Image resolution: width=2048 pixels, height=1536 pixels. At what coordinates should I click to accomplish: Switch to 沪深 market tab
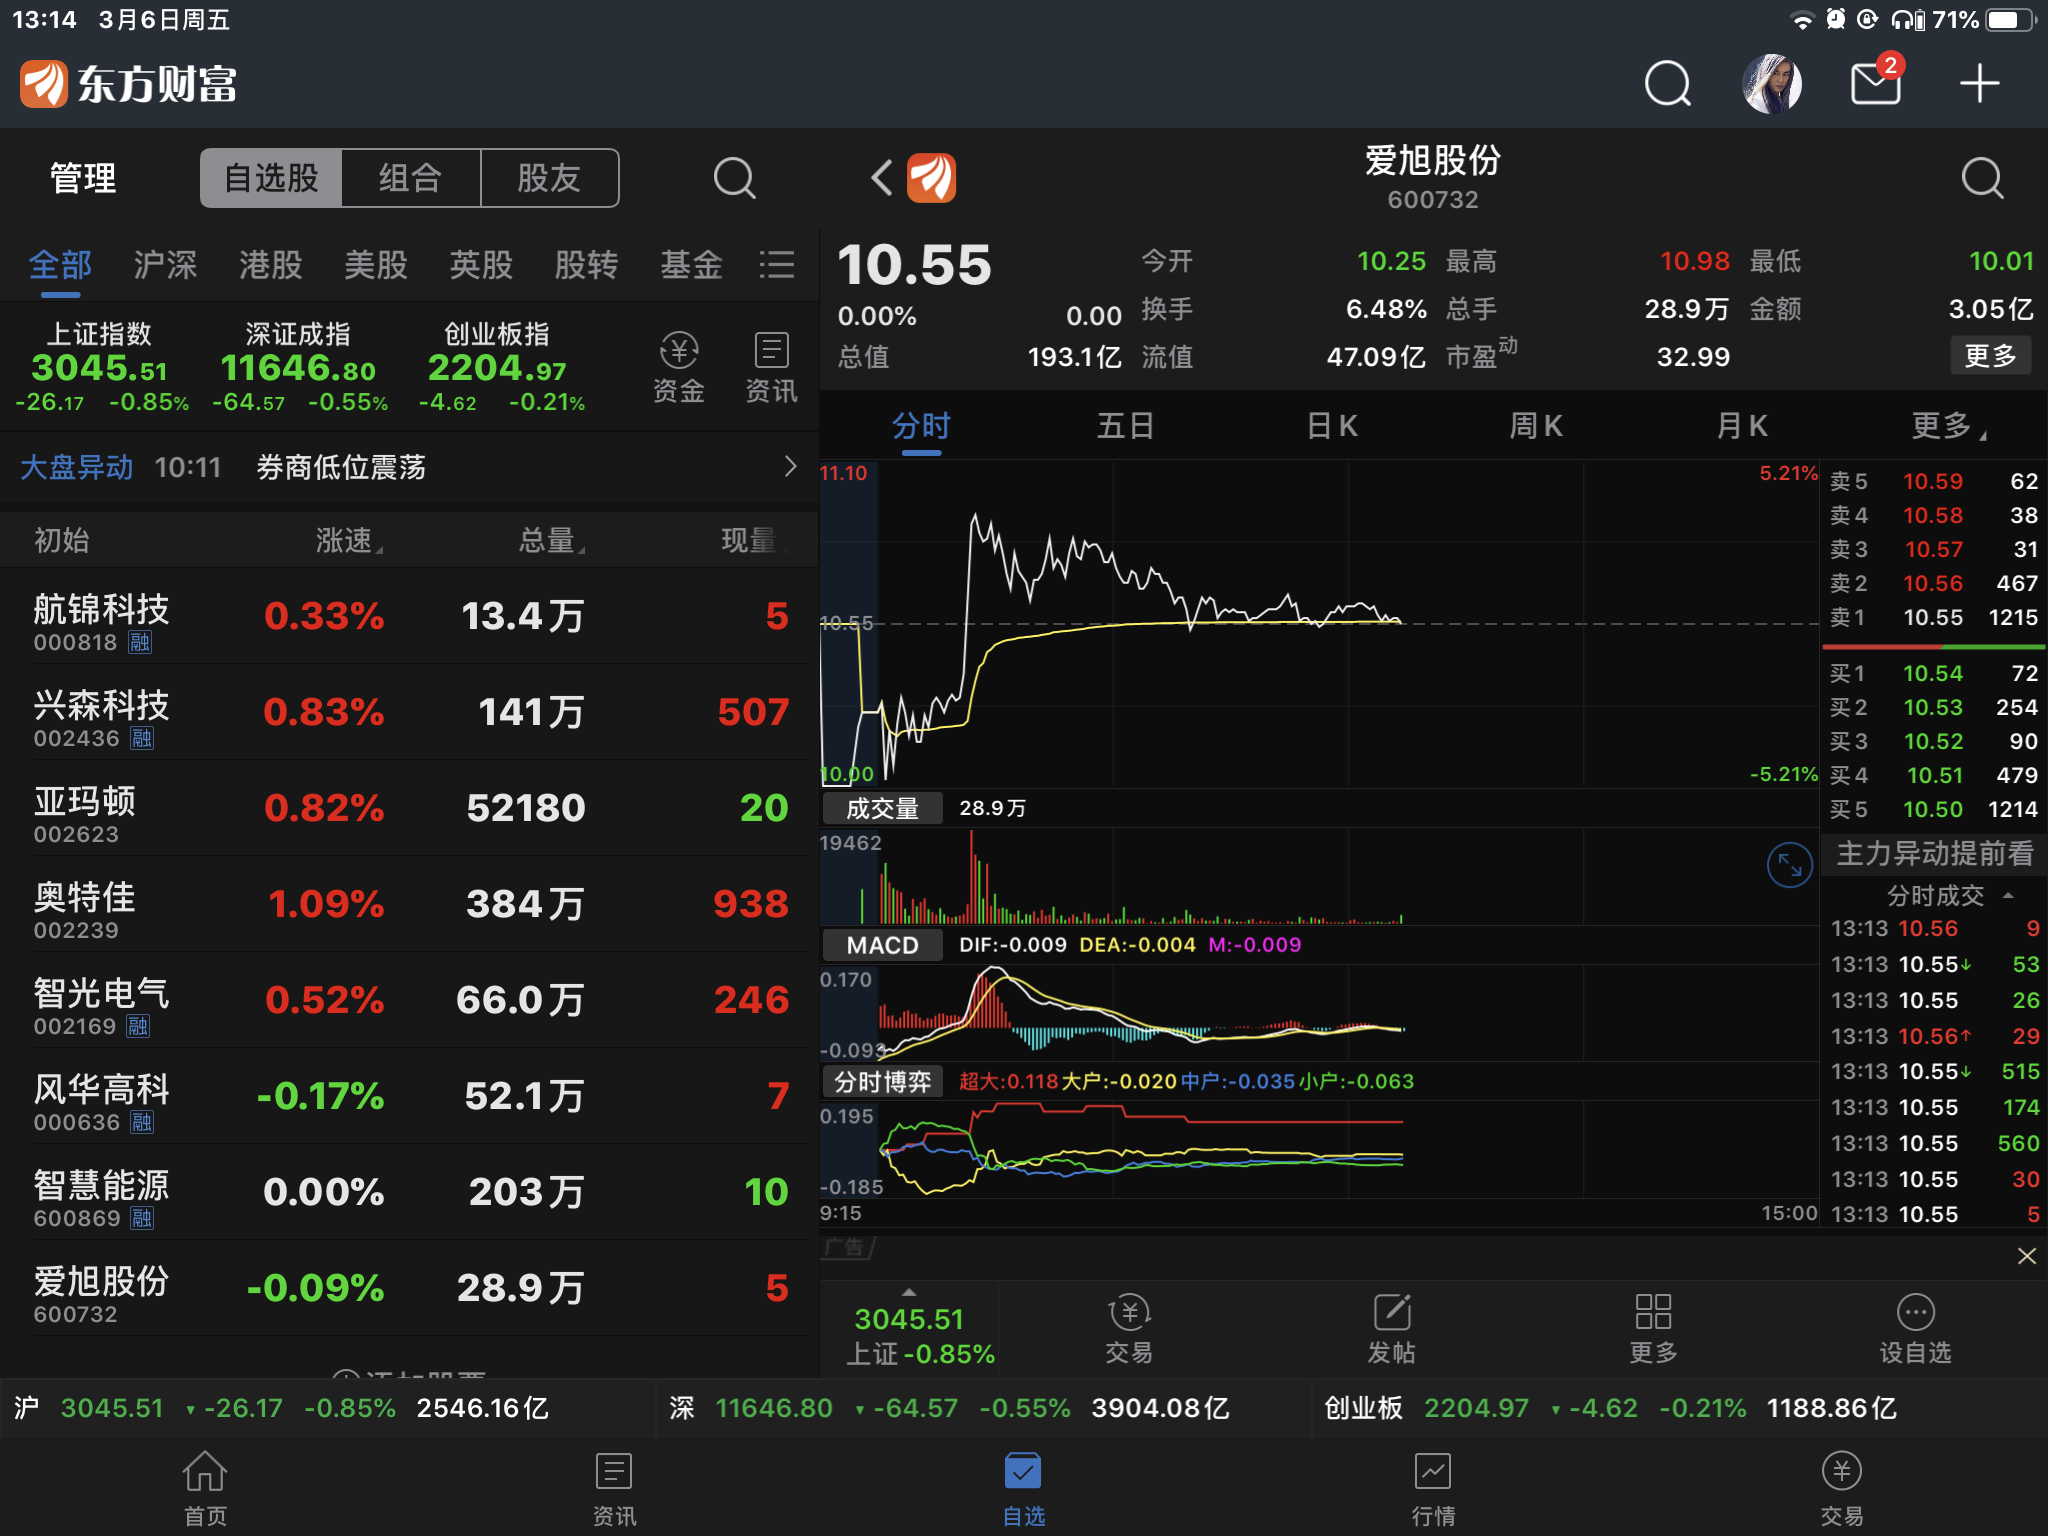coord(165,265)
